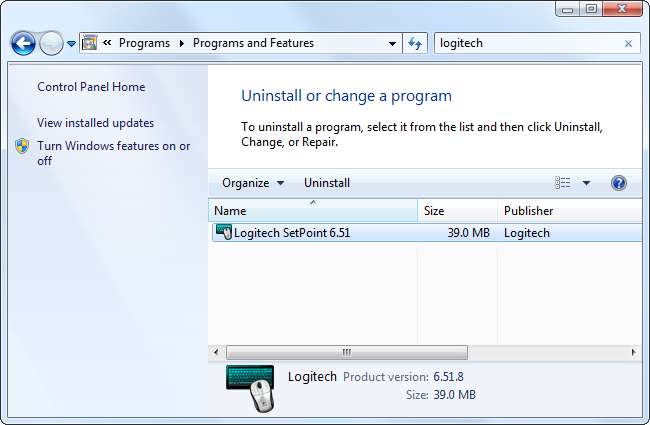Screen dimensions: 650x425
Task: Open the address bar history dropdown
Action: coord(392,44)
